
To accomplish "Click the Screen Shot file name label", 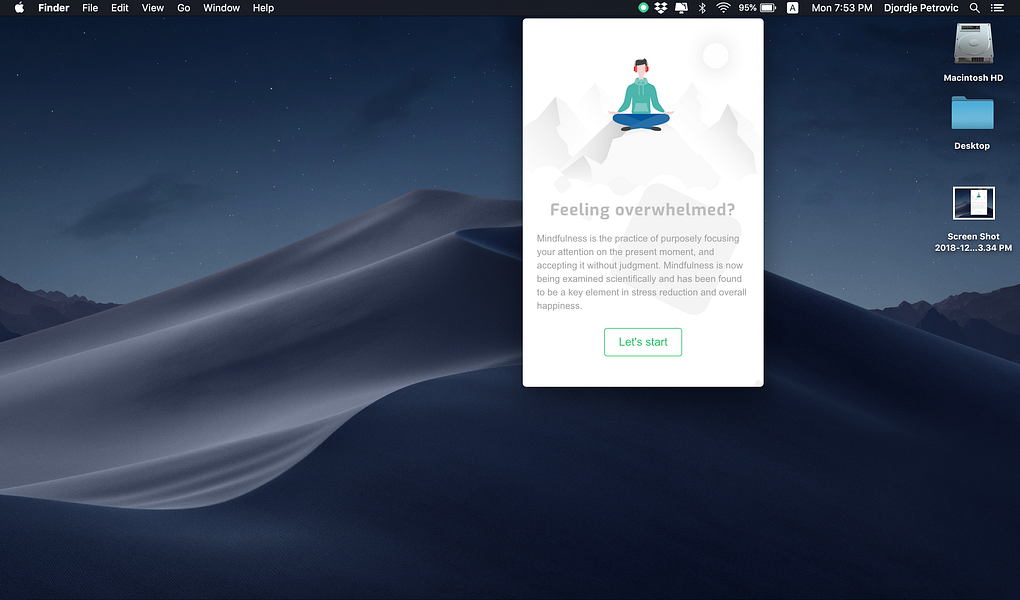I will pos(973,242).
